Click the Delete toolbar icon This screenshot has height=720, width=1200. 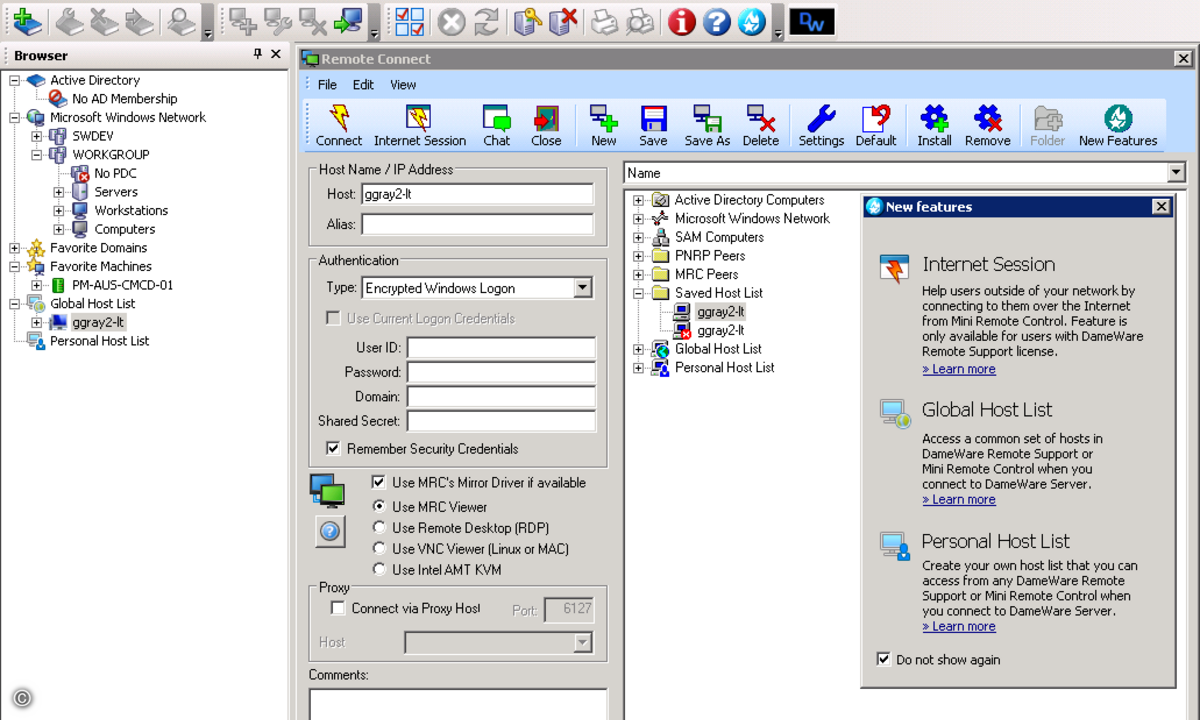(x=761, y=126)
